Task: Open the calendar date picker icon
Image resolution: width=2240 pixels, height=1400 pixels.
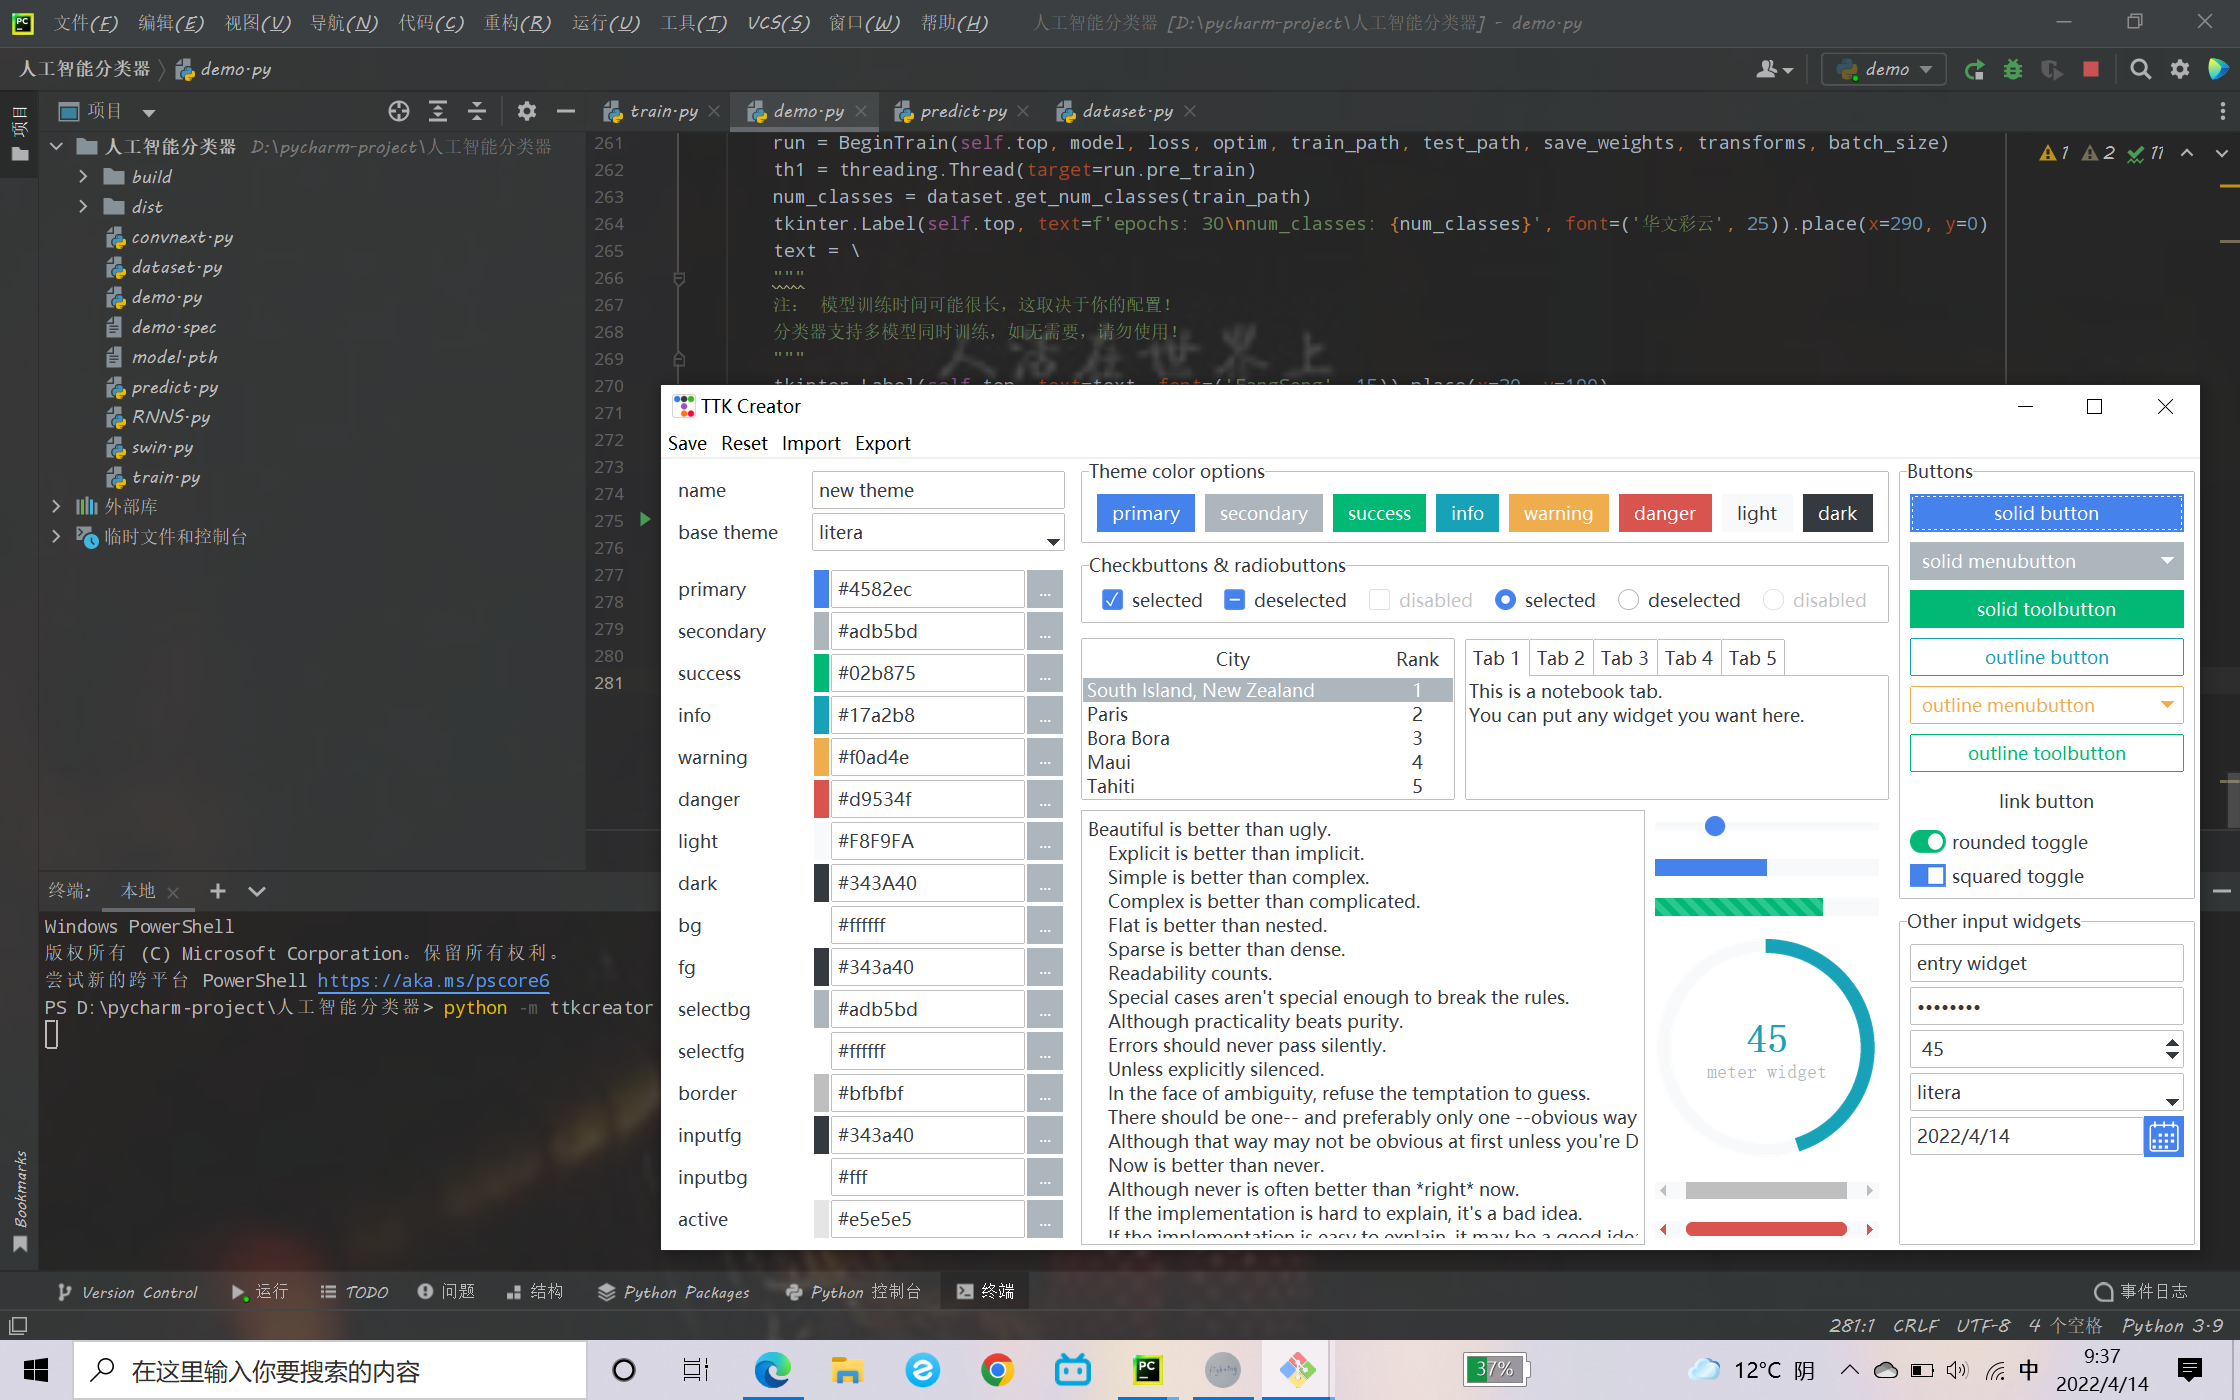Action: click(x=2163, y=1137)
